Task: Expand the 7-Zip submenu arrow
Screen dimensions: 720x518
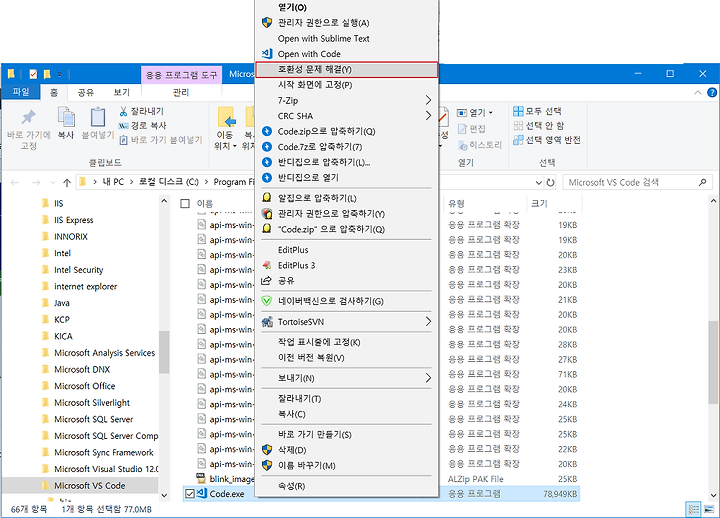Action: 428,100
